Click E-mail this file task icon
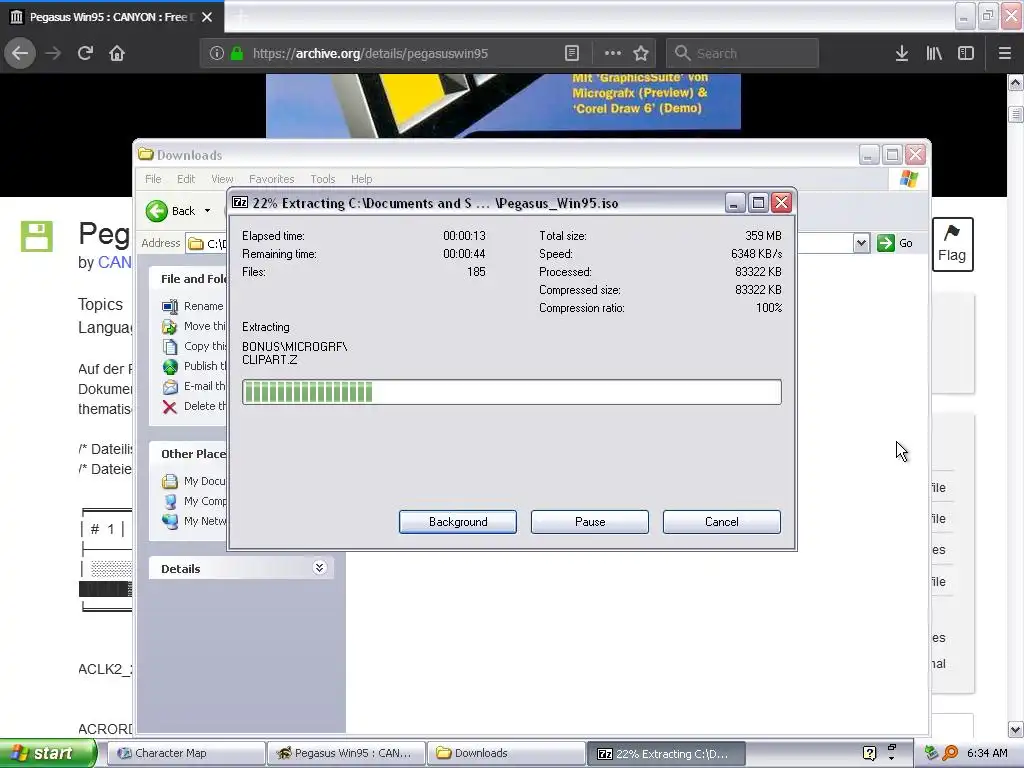 pos(170,387)
